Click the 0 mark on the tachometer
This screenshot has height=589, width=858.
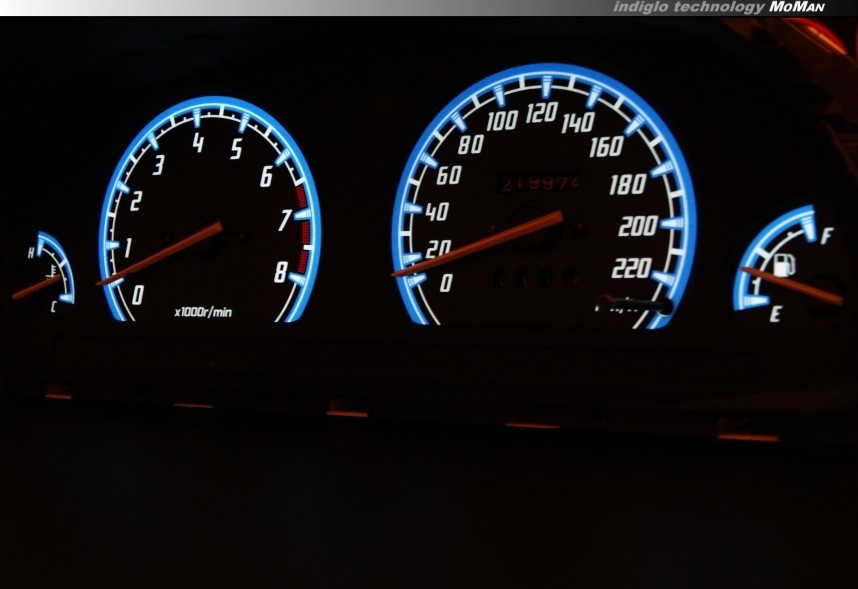coord(137,294)
